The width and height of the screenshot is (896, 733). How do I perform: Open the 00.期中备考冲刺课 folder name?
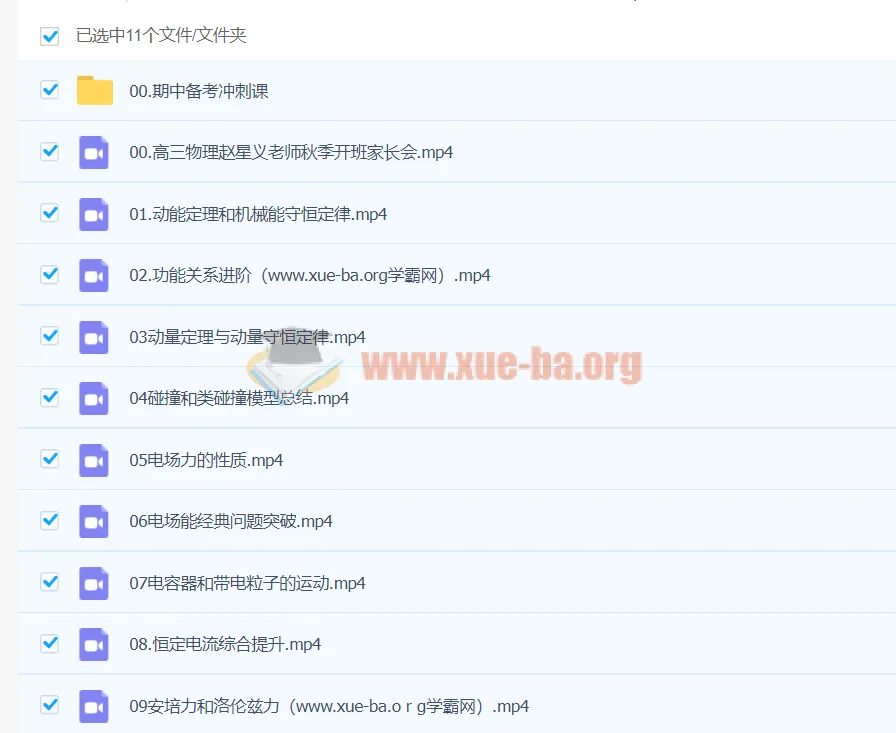point(199,91)
